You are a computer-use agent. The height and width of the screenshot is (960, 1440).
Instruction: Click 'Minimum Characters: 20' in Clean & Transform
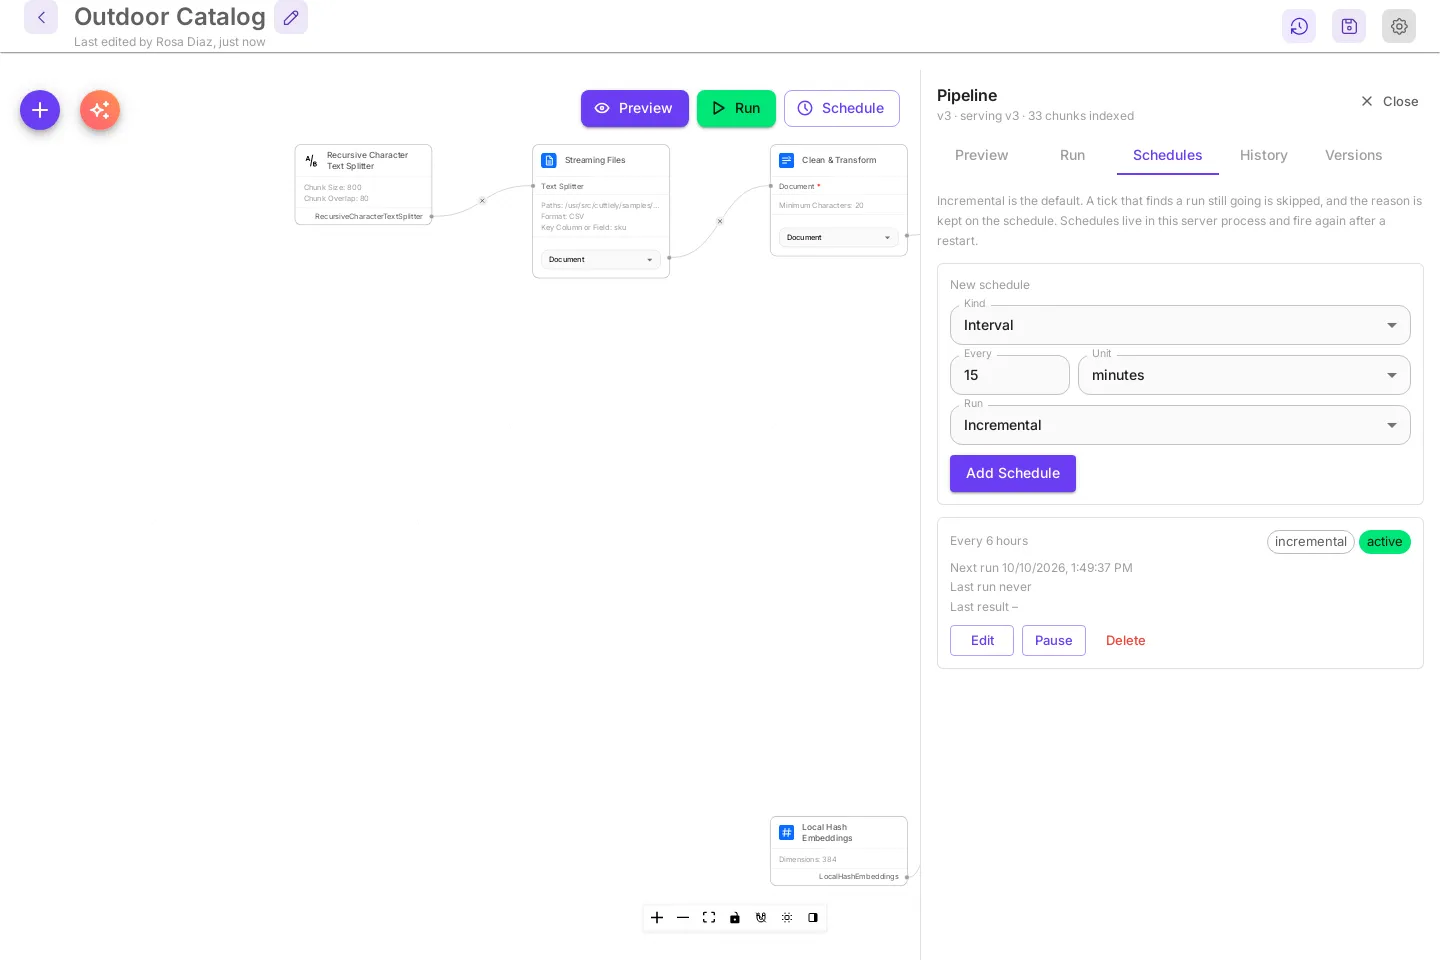click(x=821, y=205)
